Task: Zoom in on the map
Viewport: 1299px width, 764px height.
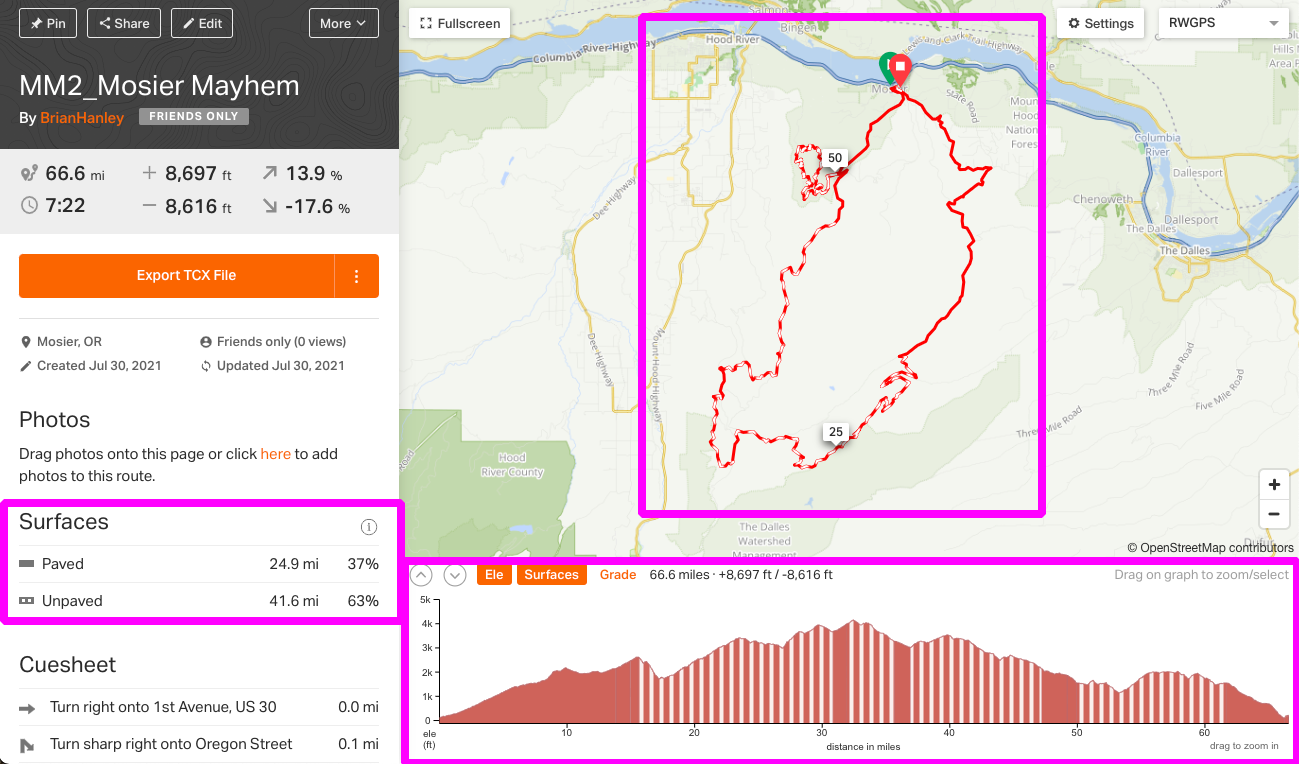Action: (x=1274, y=485)
